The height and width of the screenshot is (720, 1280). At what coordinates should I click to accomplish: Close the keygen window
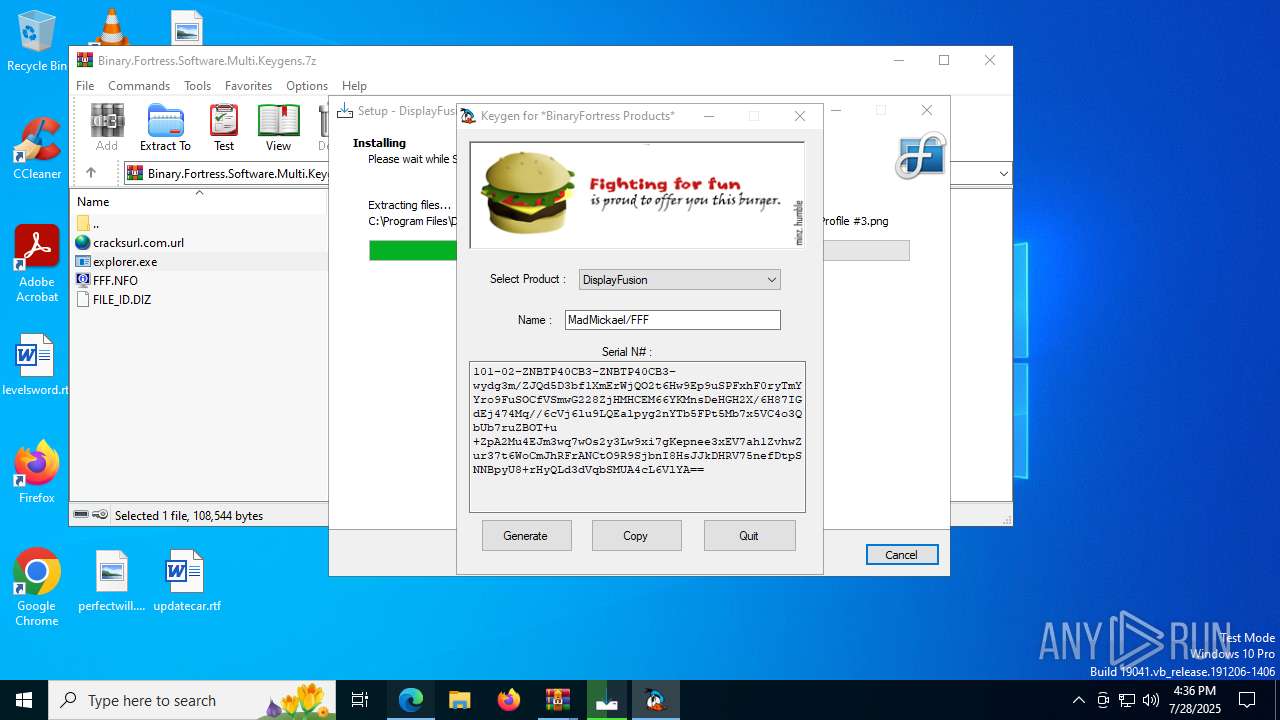[x=800, y=116]
